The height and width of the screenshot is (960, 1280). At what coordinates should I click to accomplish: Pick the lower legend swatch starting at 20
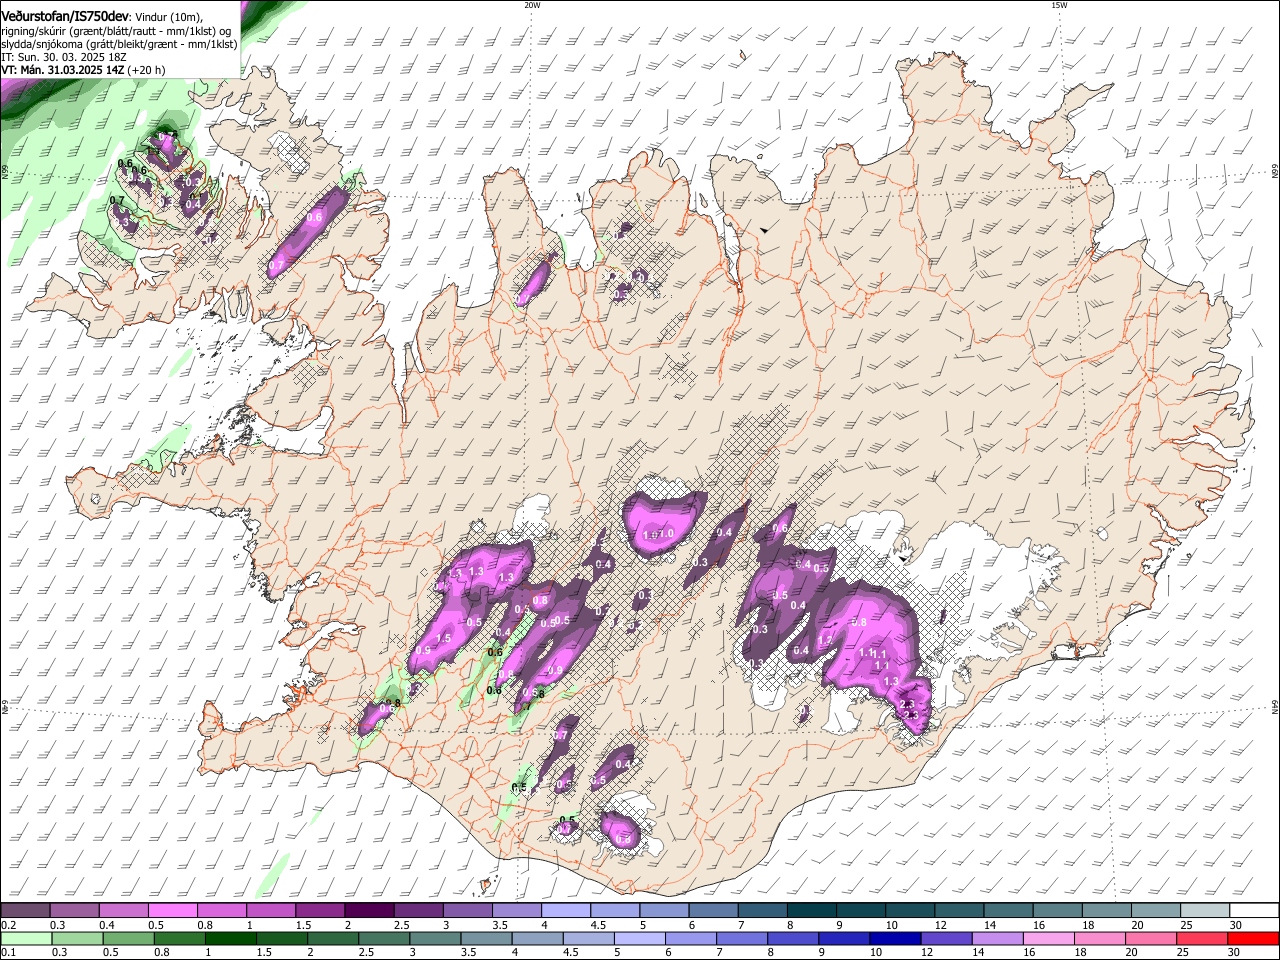pyautogui.click(x=1150, y=938)
